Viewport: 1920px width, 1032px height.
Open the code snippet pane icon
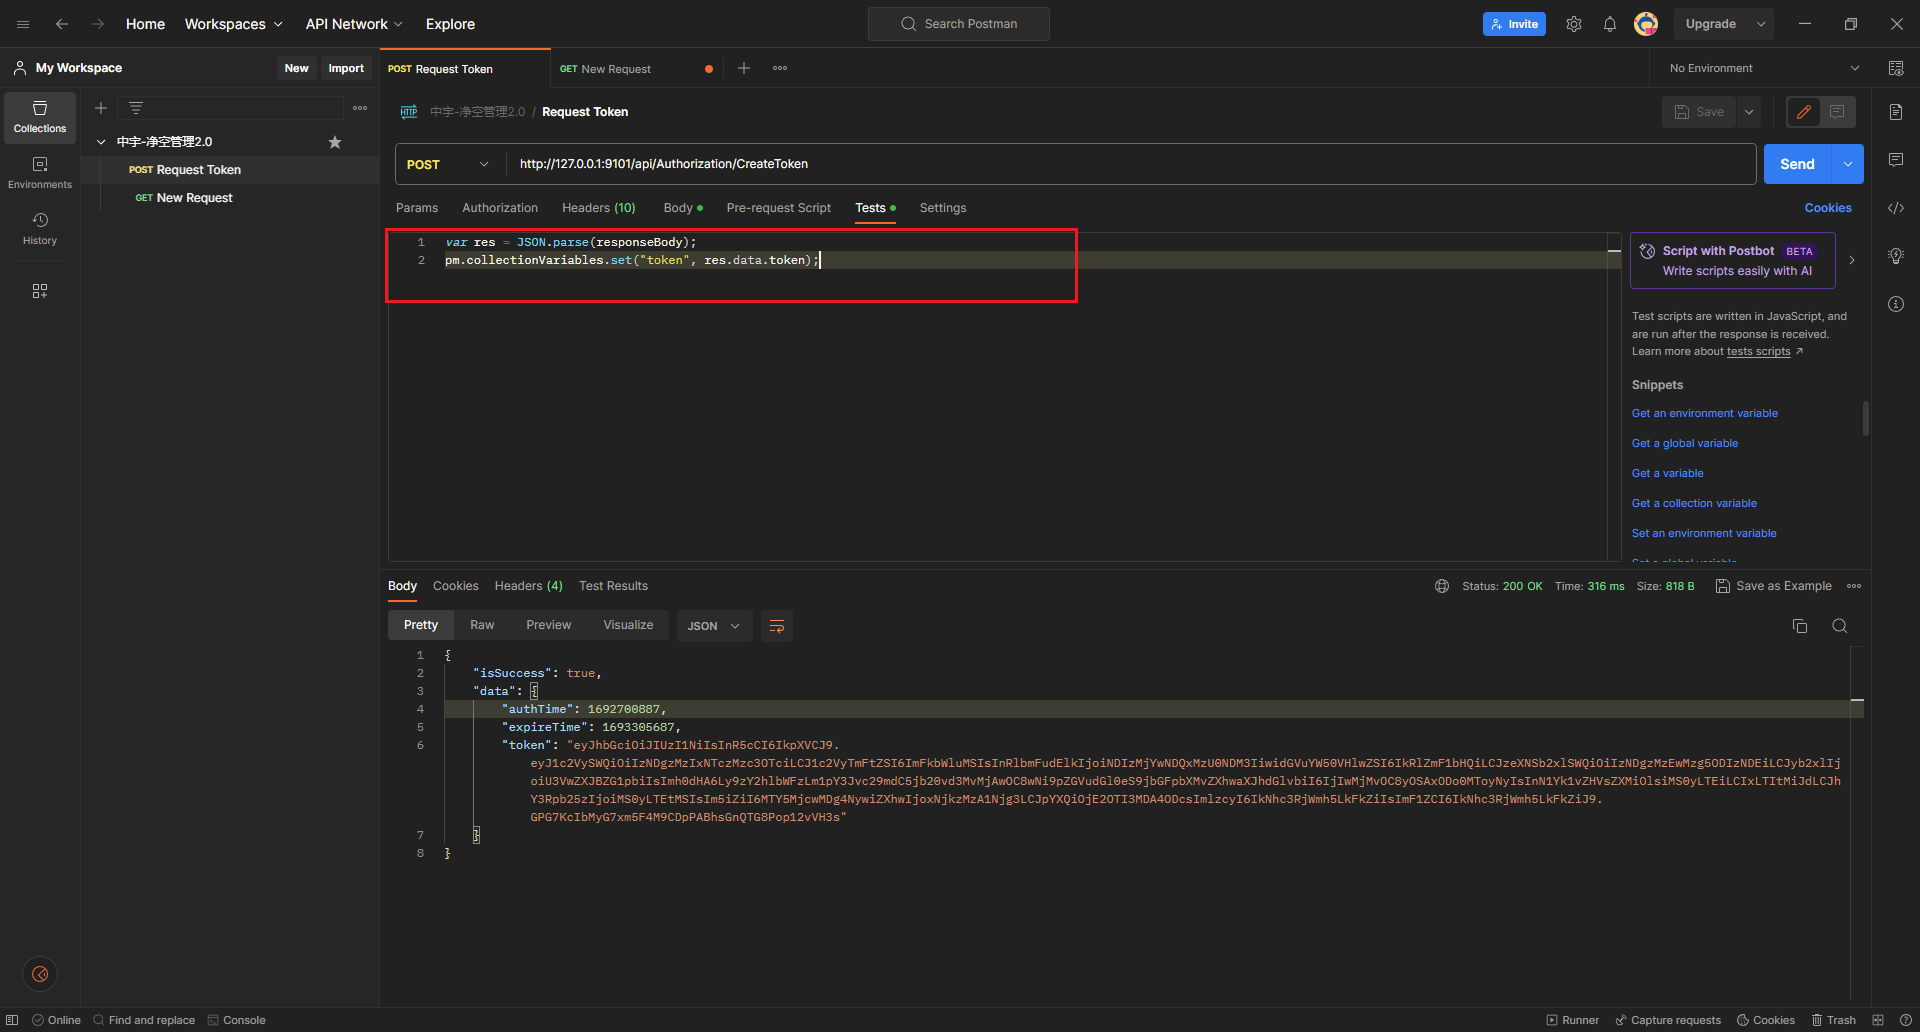[x=1896, y=208]
